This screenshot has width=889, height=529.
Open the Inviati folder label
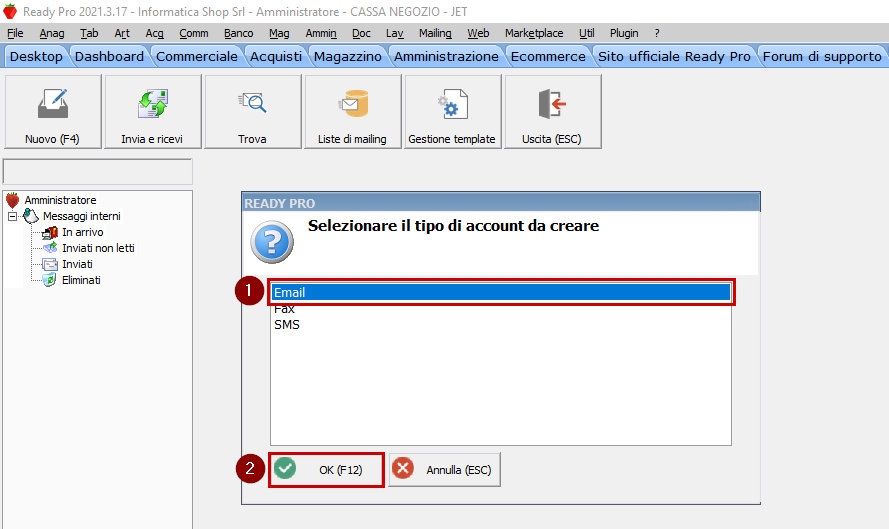click(77, 264)
